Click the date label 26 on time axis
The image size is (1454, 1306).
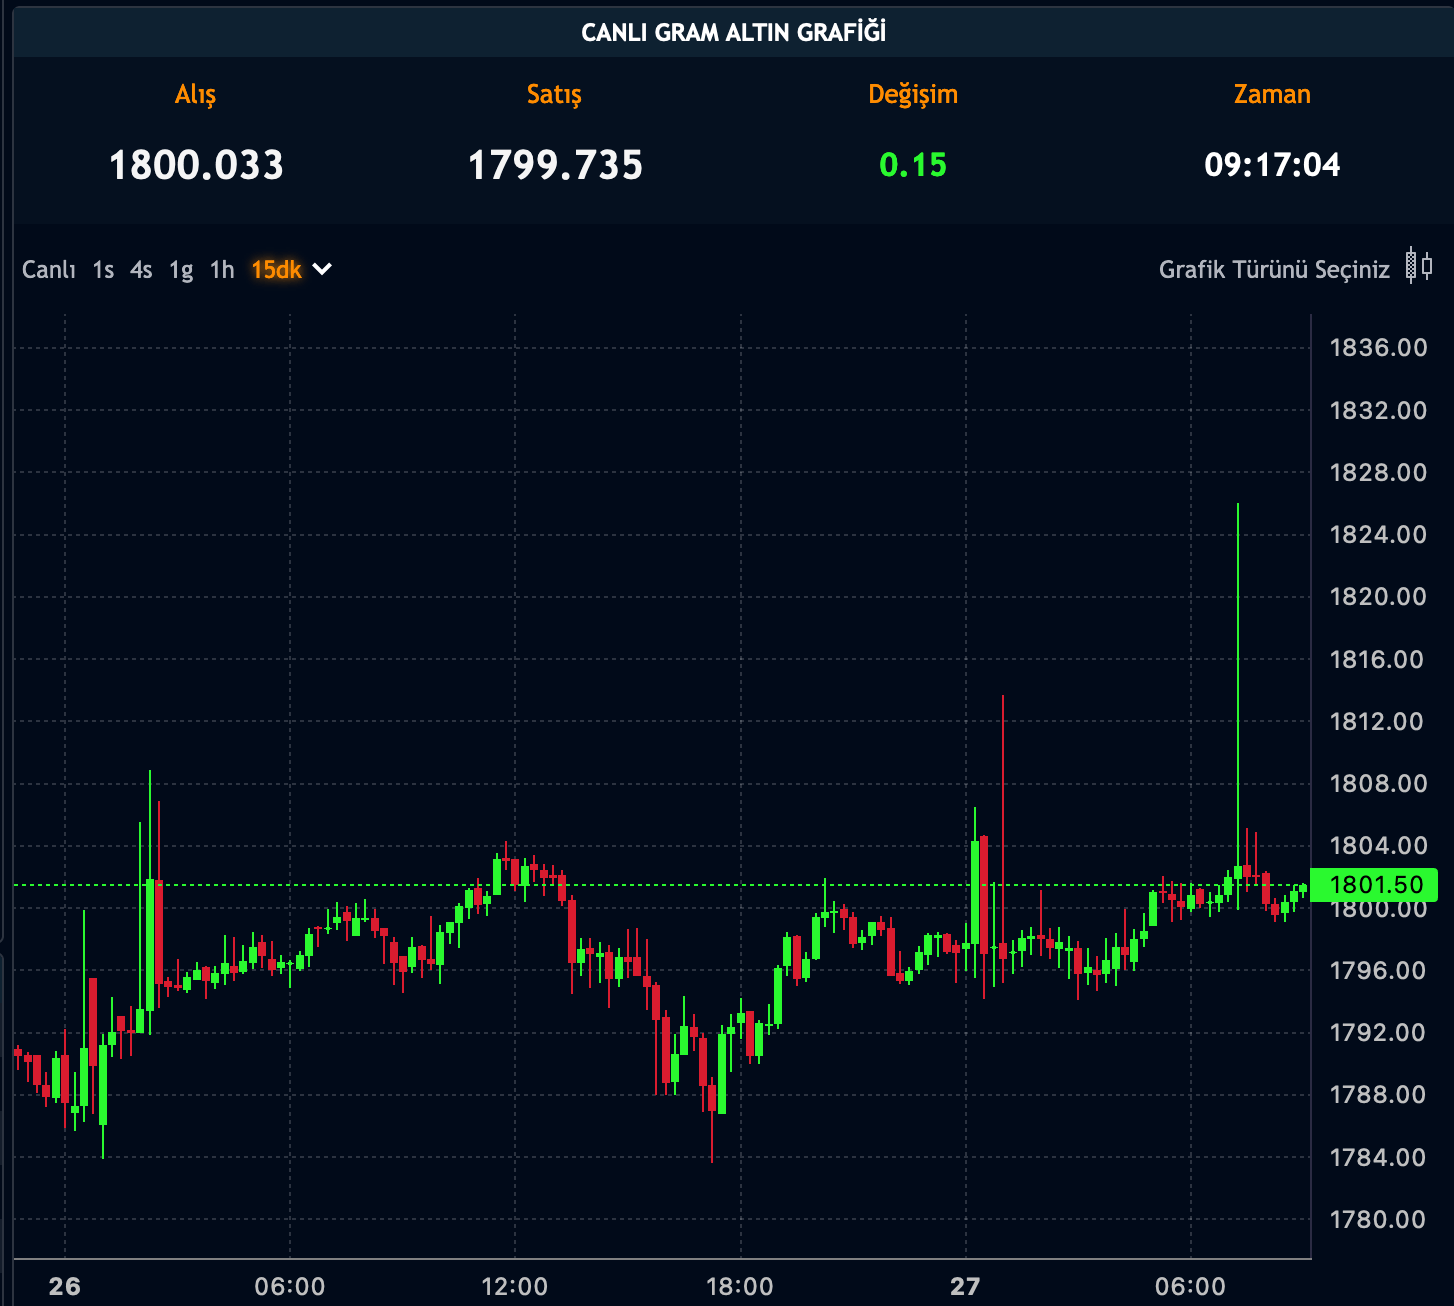65,1286
